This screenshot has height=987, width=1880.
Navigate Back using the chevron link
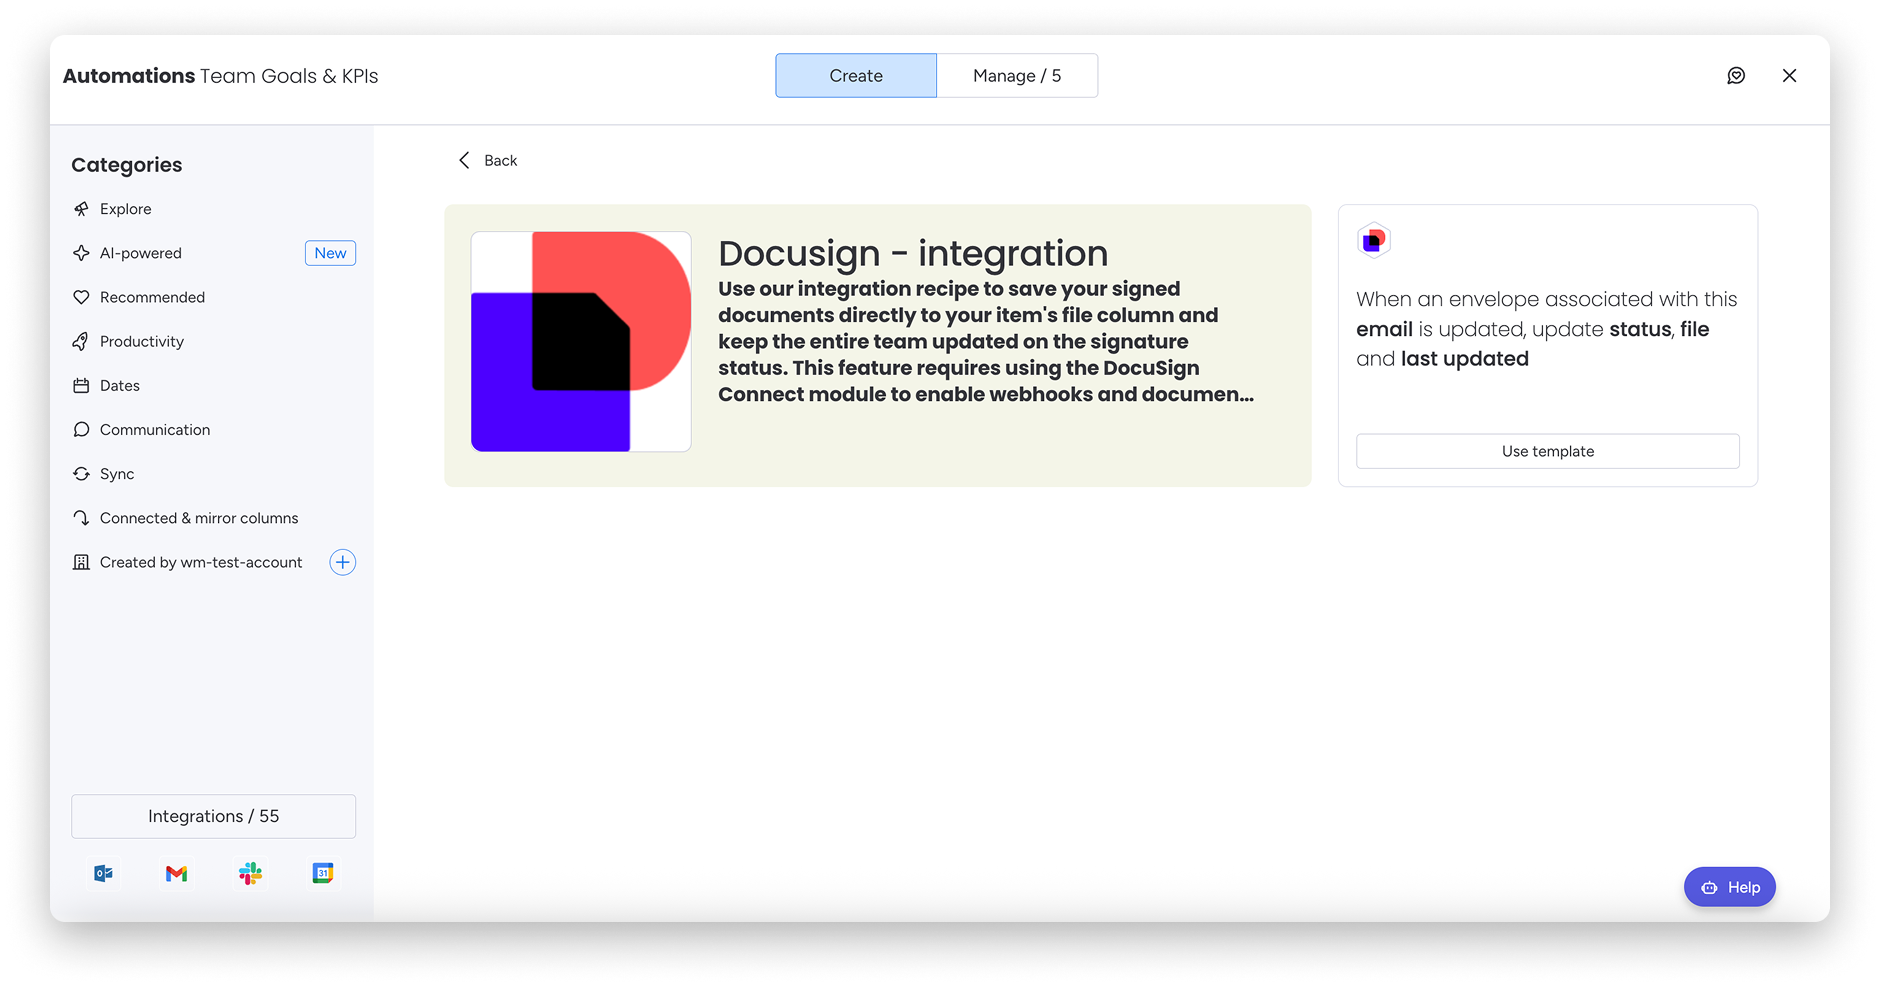click(486, 160)
